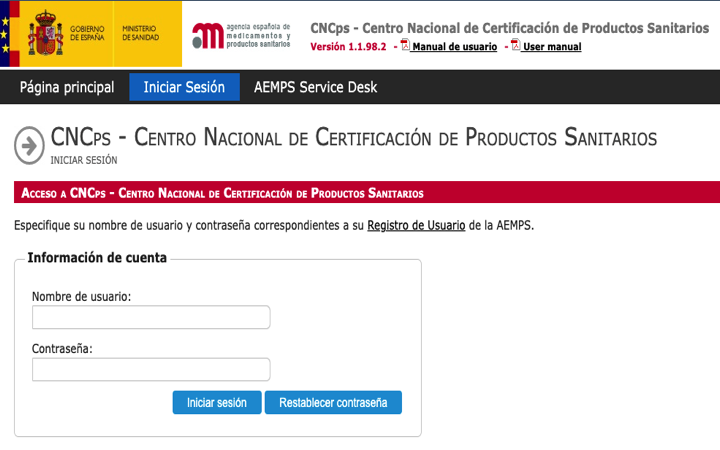The image size is (720, 450).
Task: Click the AEMPS agency logo
Action: pos(241,36)
